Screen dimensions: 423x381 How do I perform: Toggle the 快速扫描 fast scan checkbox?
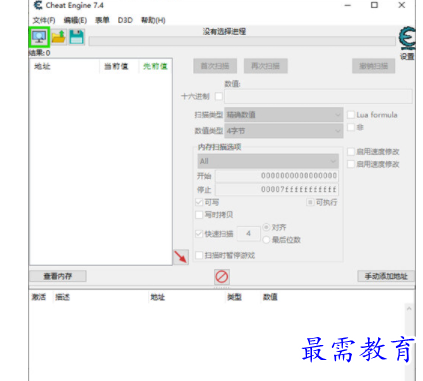[199, 234]
